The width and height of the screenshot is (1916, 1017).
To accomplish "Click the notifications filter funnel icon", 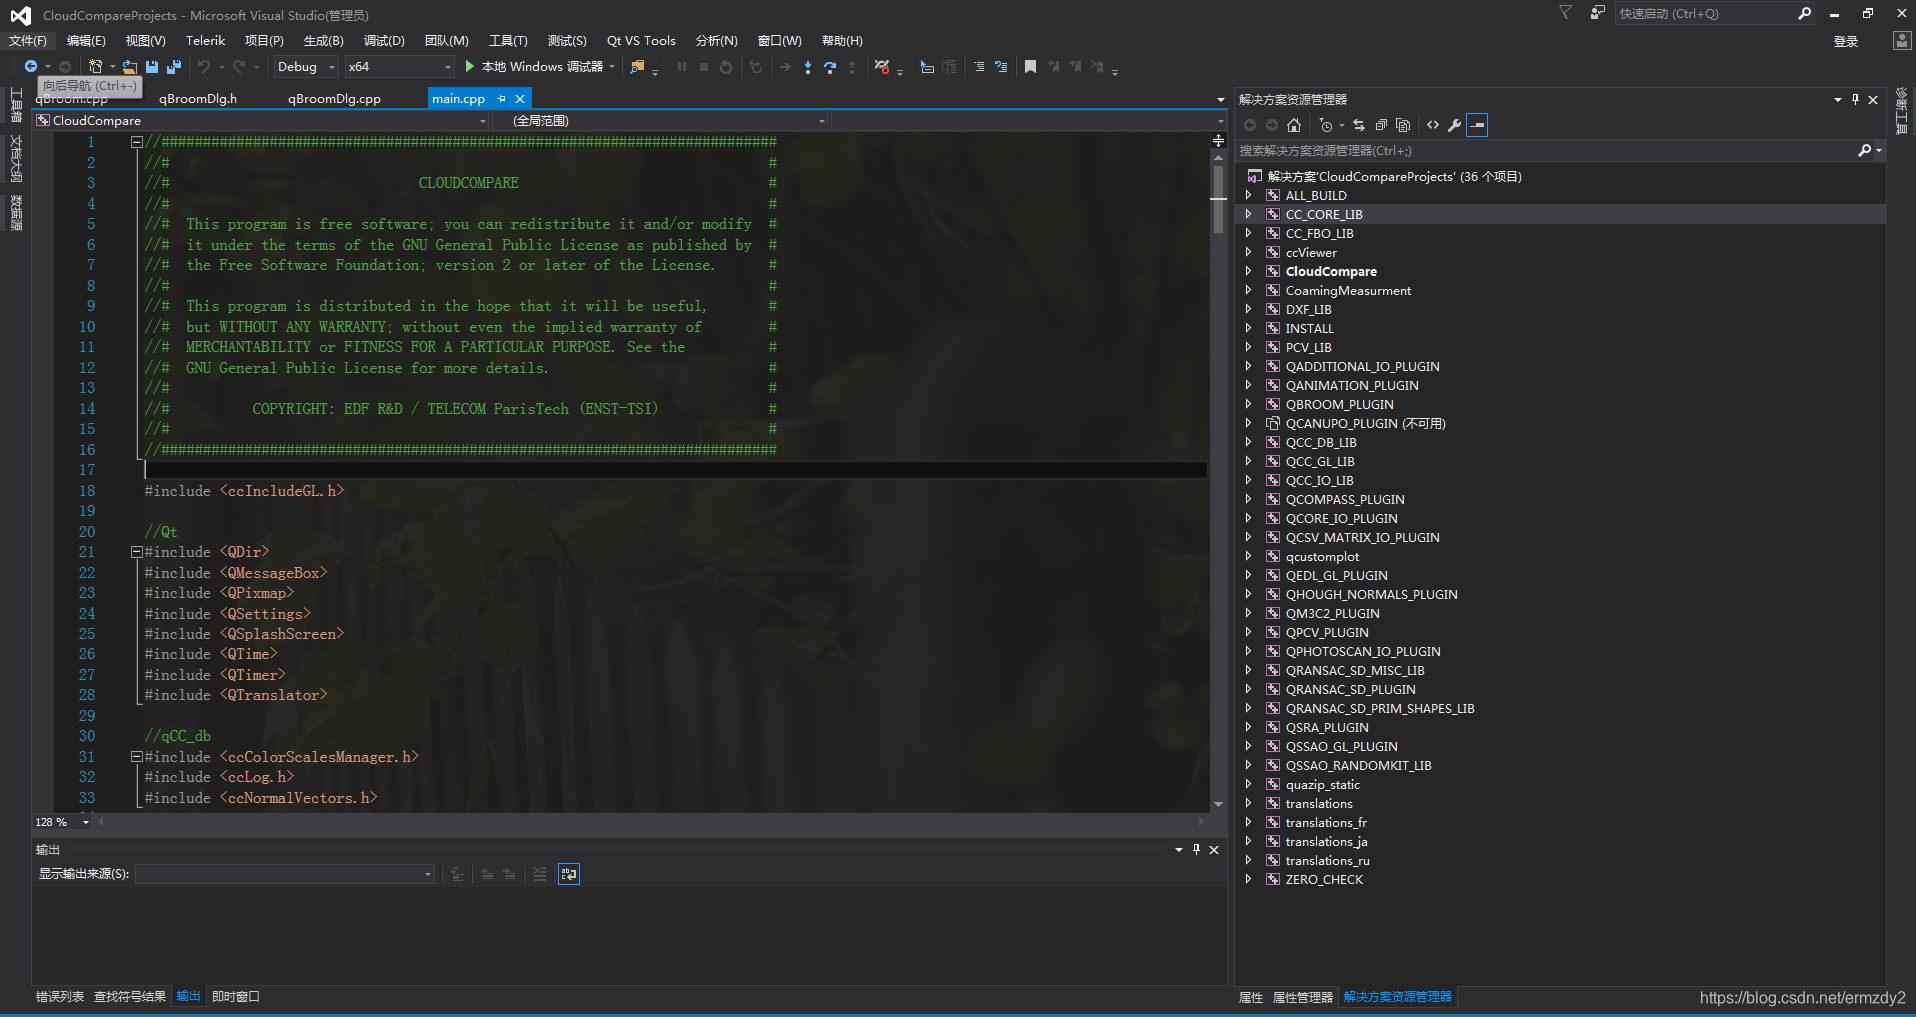I will pyautogui.click(x=1566, y=13).
